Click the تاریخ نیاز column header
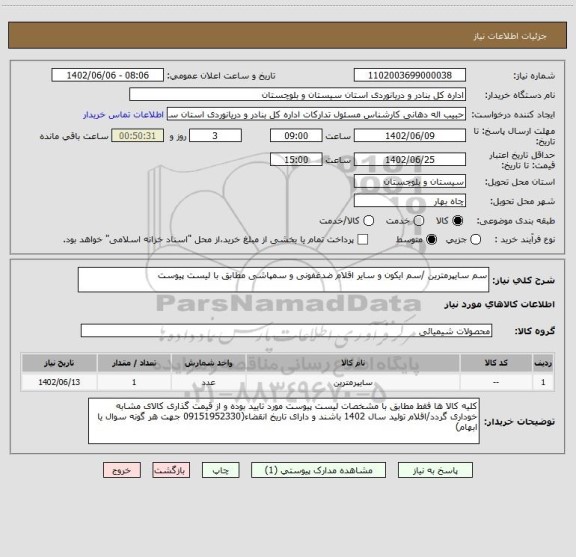The image size is (576, 557). 59,363
